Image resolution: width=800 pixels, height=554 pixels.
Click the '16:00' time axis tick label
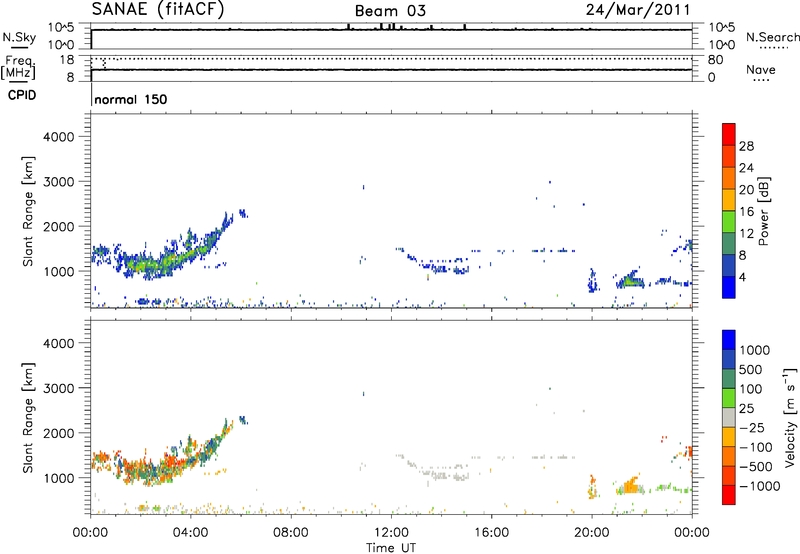491,533
